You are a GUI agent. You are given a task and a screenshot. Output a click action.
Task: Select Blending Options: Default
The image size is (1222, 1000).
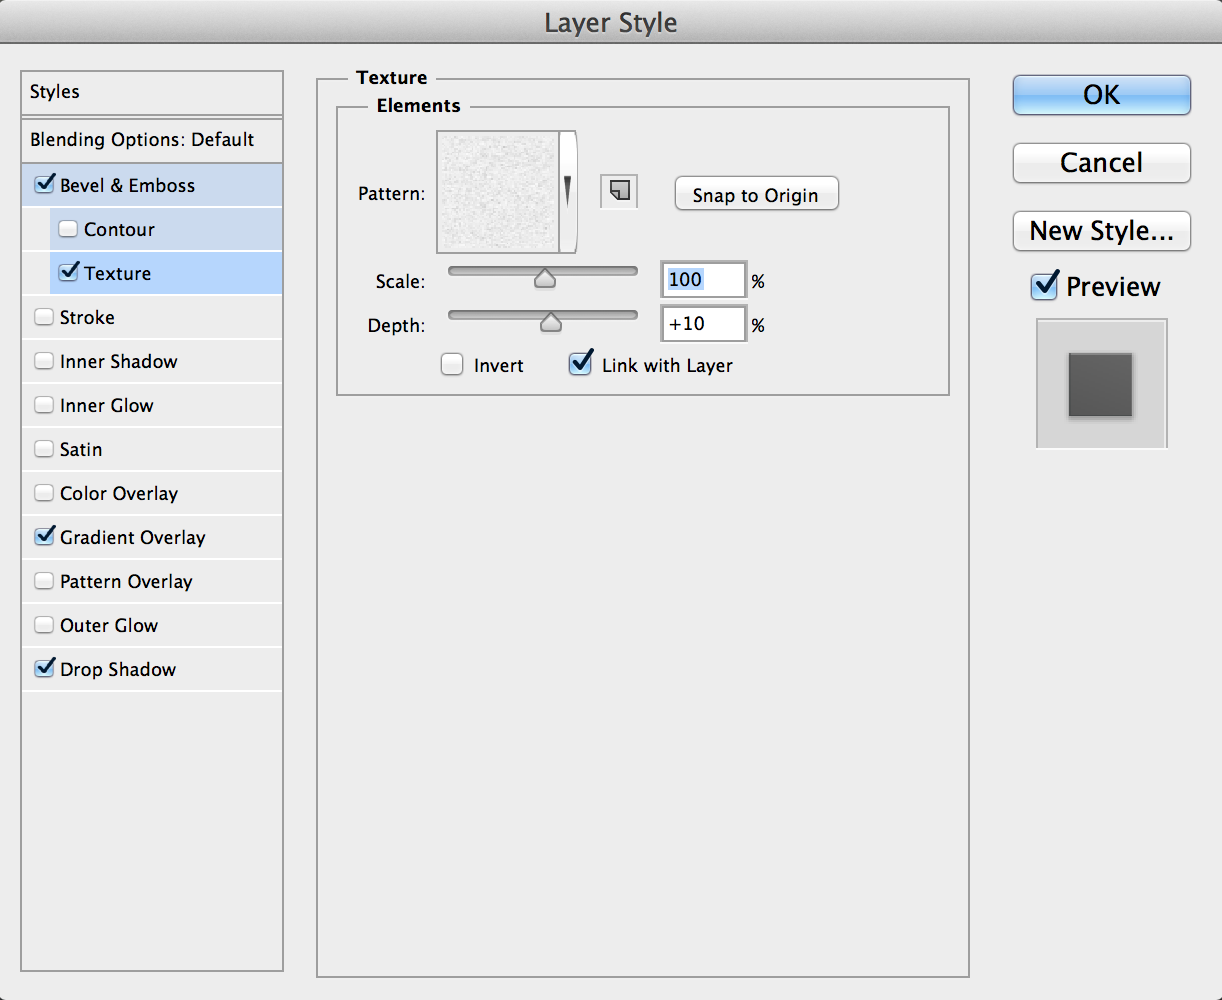click(142, 140)
